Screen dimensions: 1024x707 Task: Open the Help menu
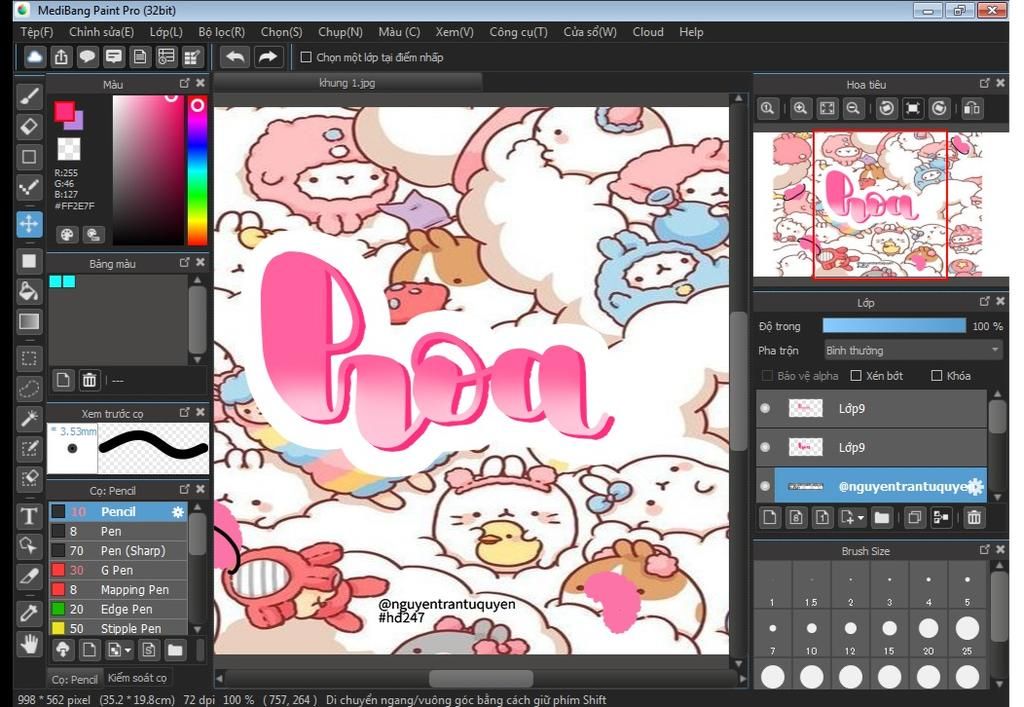click(691, 31)
